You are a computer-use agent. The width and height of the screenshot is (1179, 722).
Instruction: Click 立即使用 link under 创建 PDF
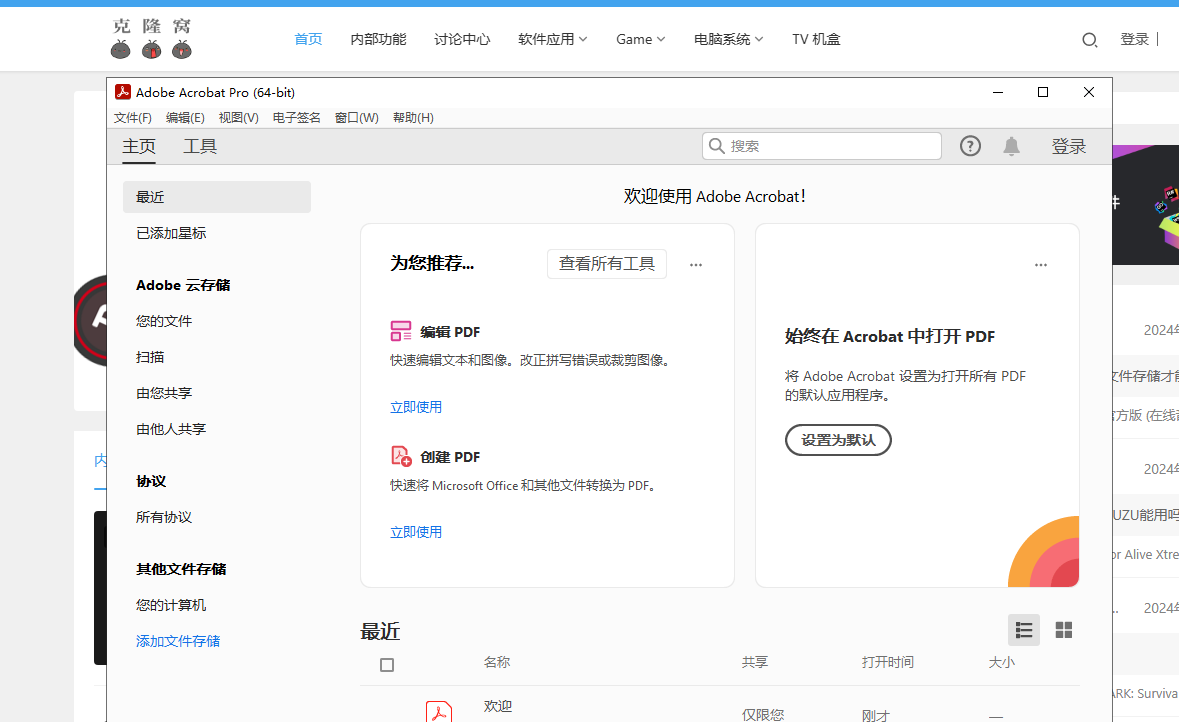[x=416, y=532]
